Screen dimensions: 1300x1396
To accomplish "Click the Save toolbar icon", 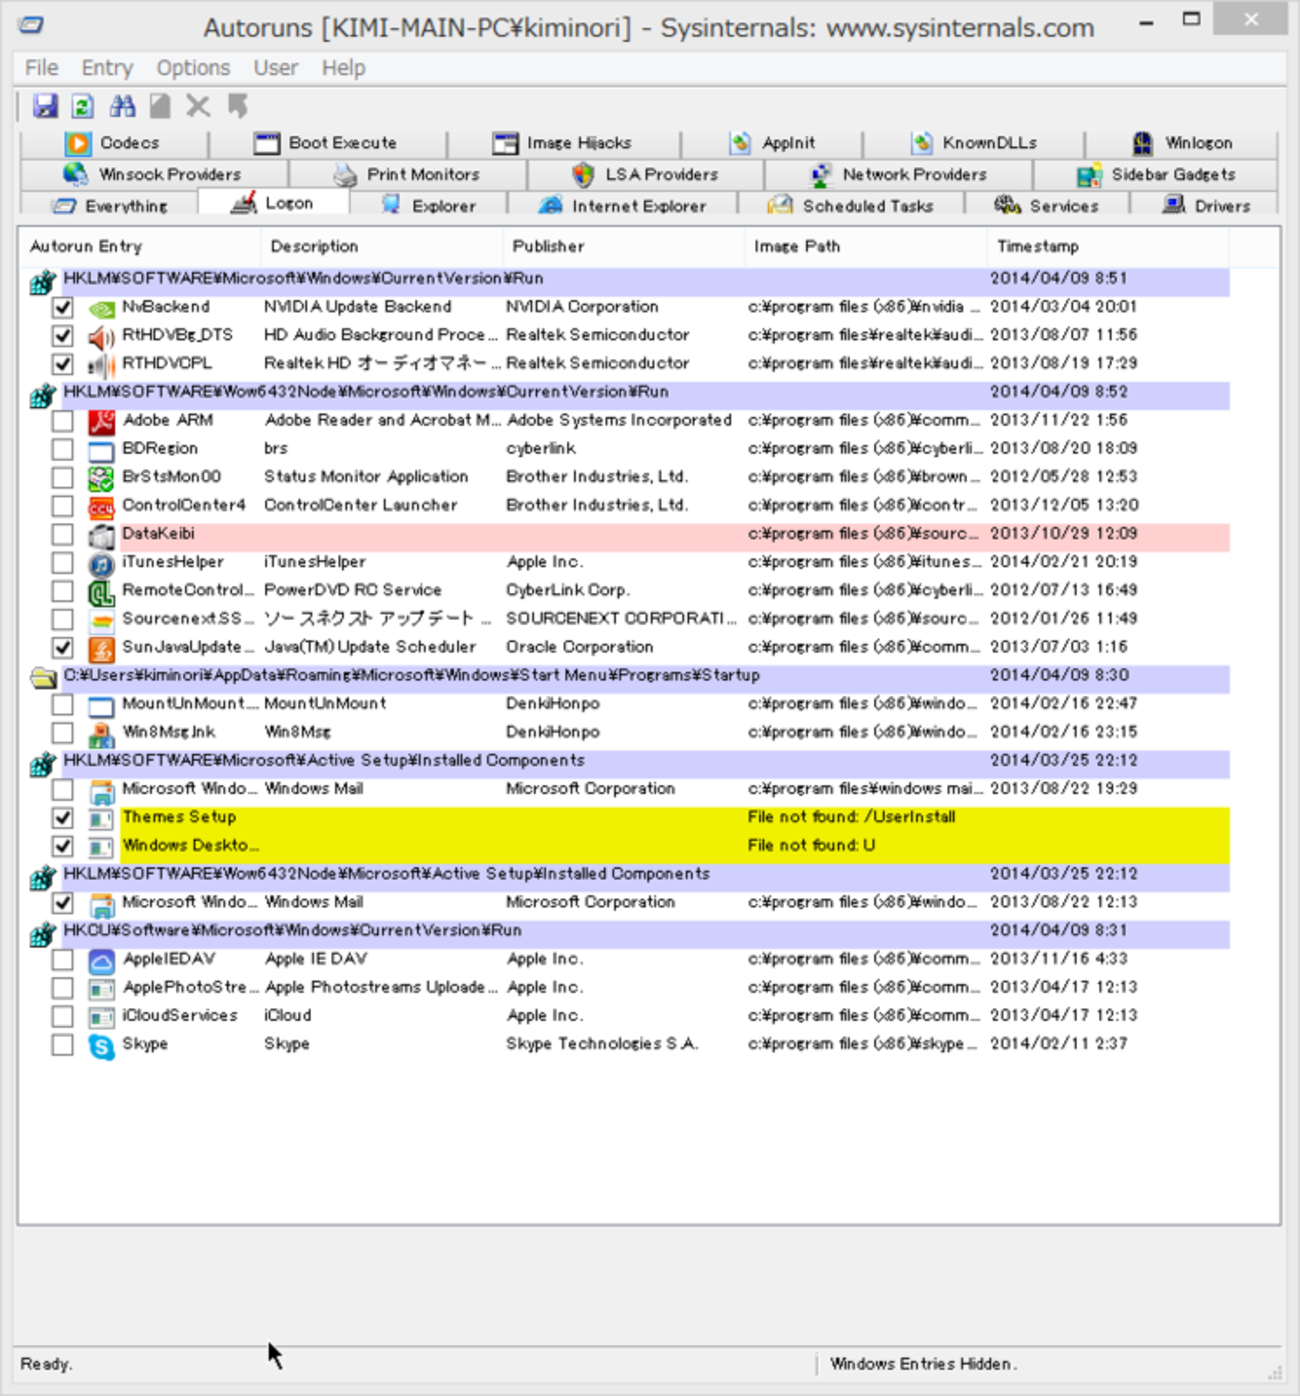I will (45, 106).
